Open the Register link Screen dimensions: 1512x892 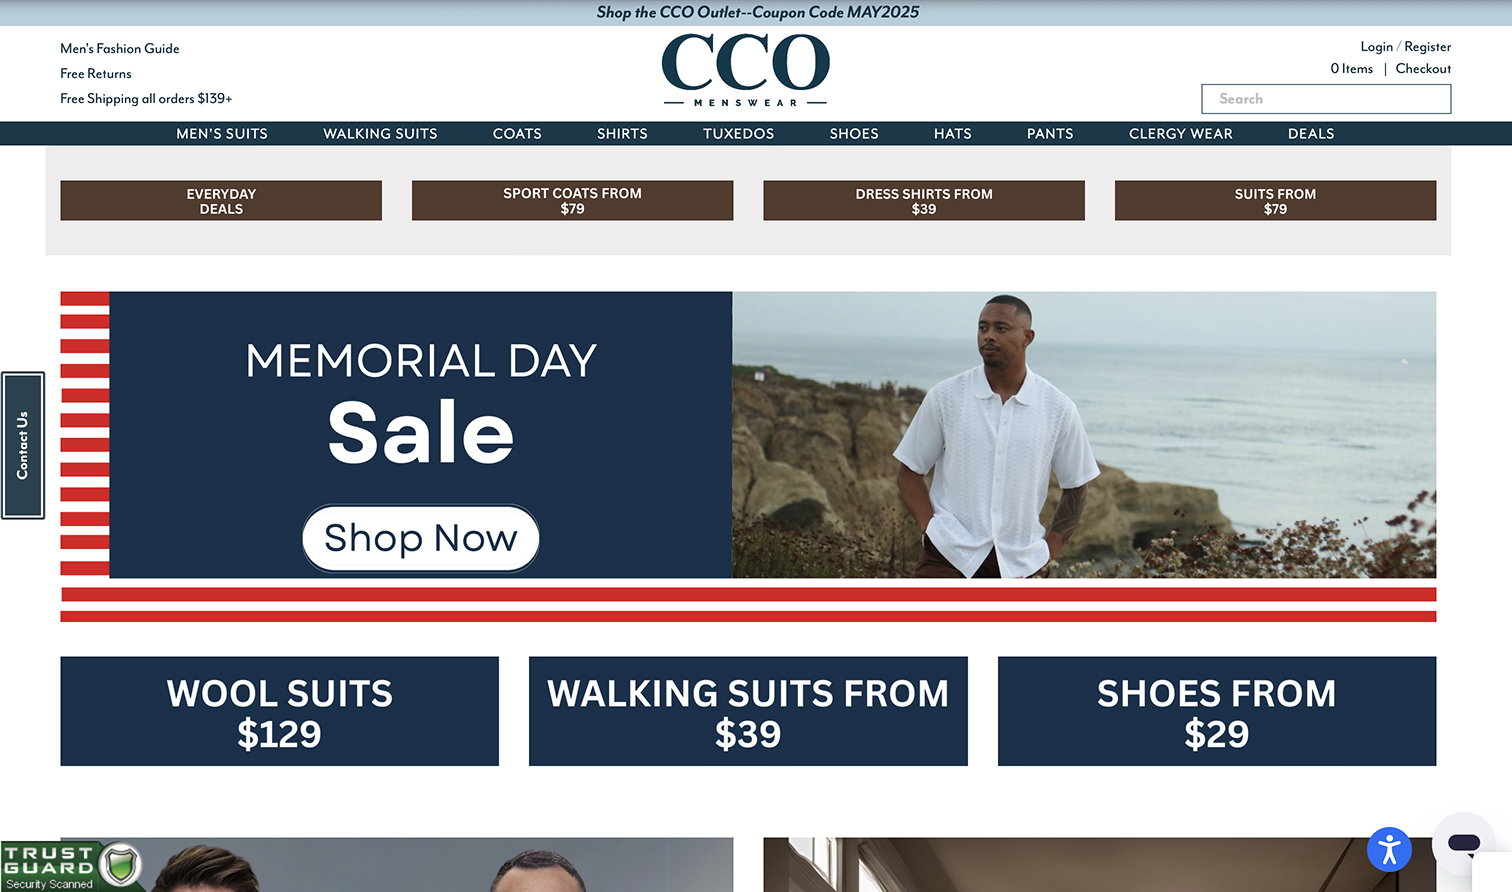(1427, 47)
